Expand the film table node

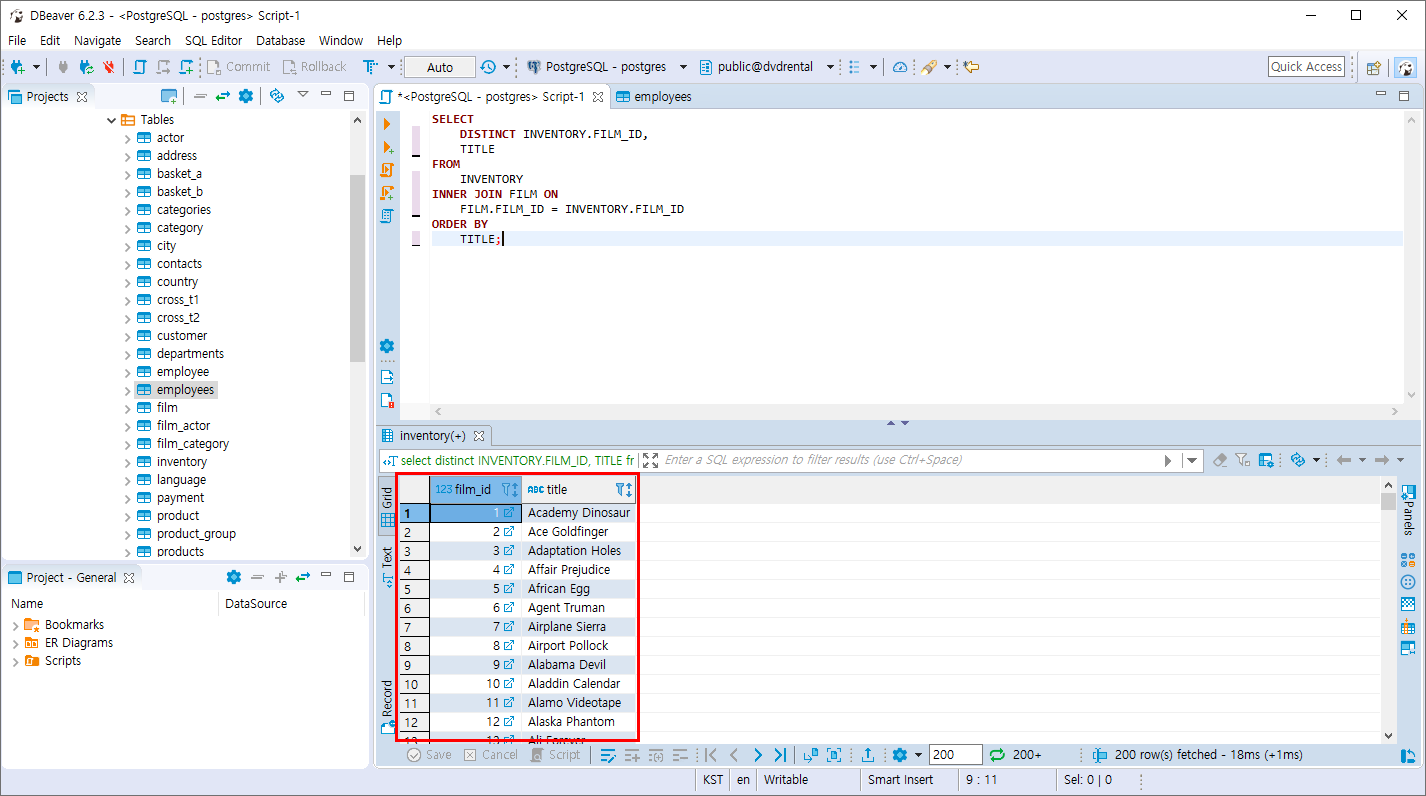tap(127, 408)
